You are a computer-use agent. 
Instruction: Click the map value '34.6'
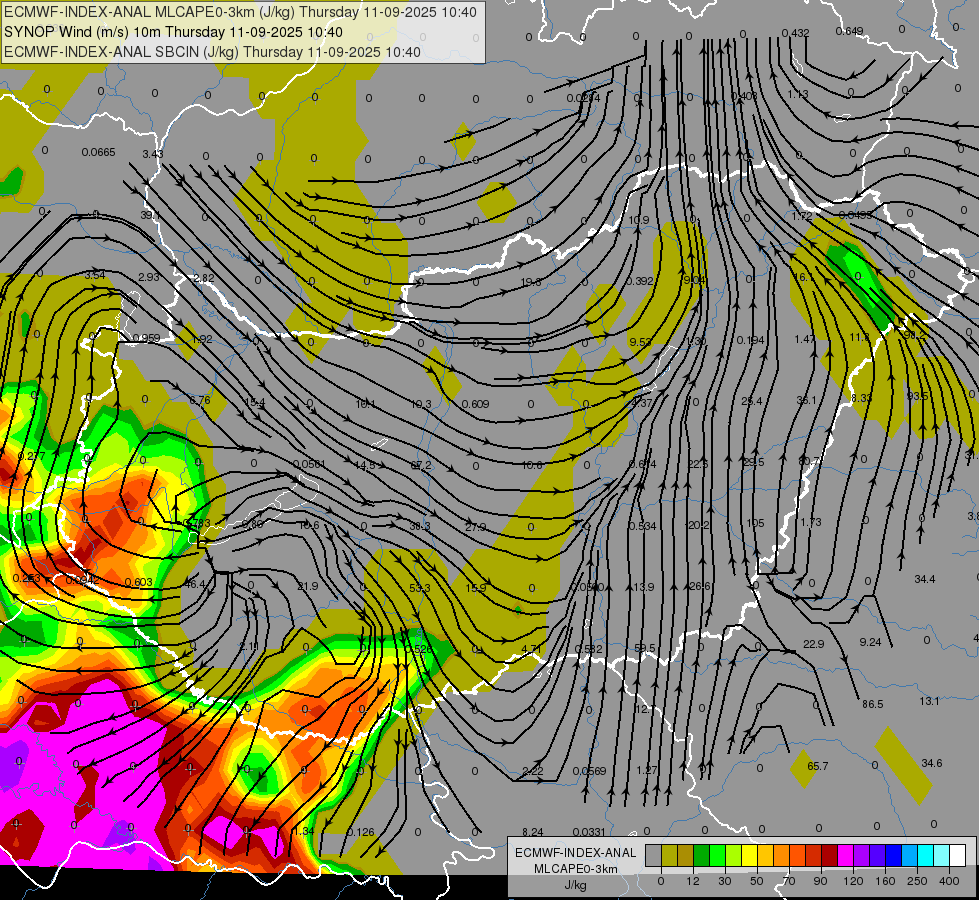[932, 764]
